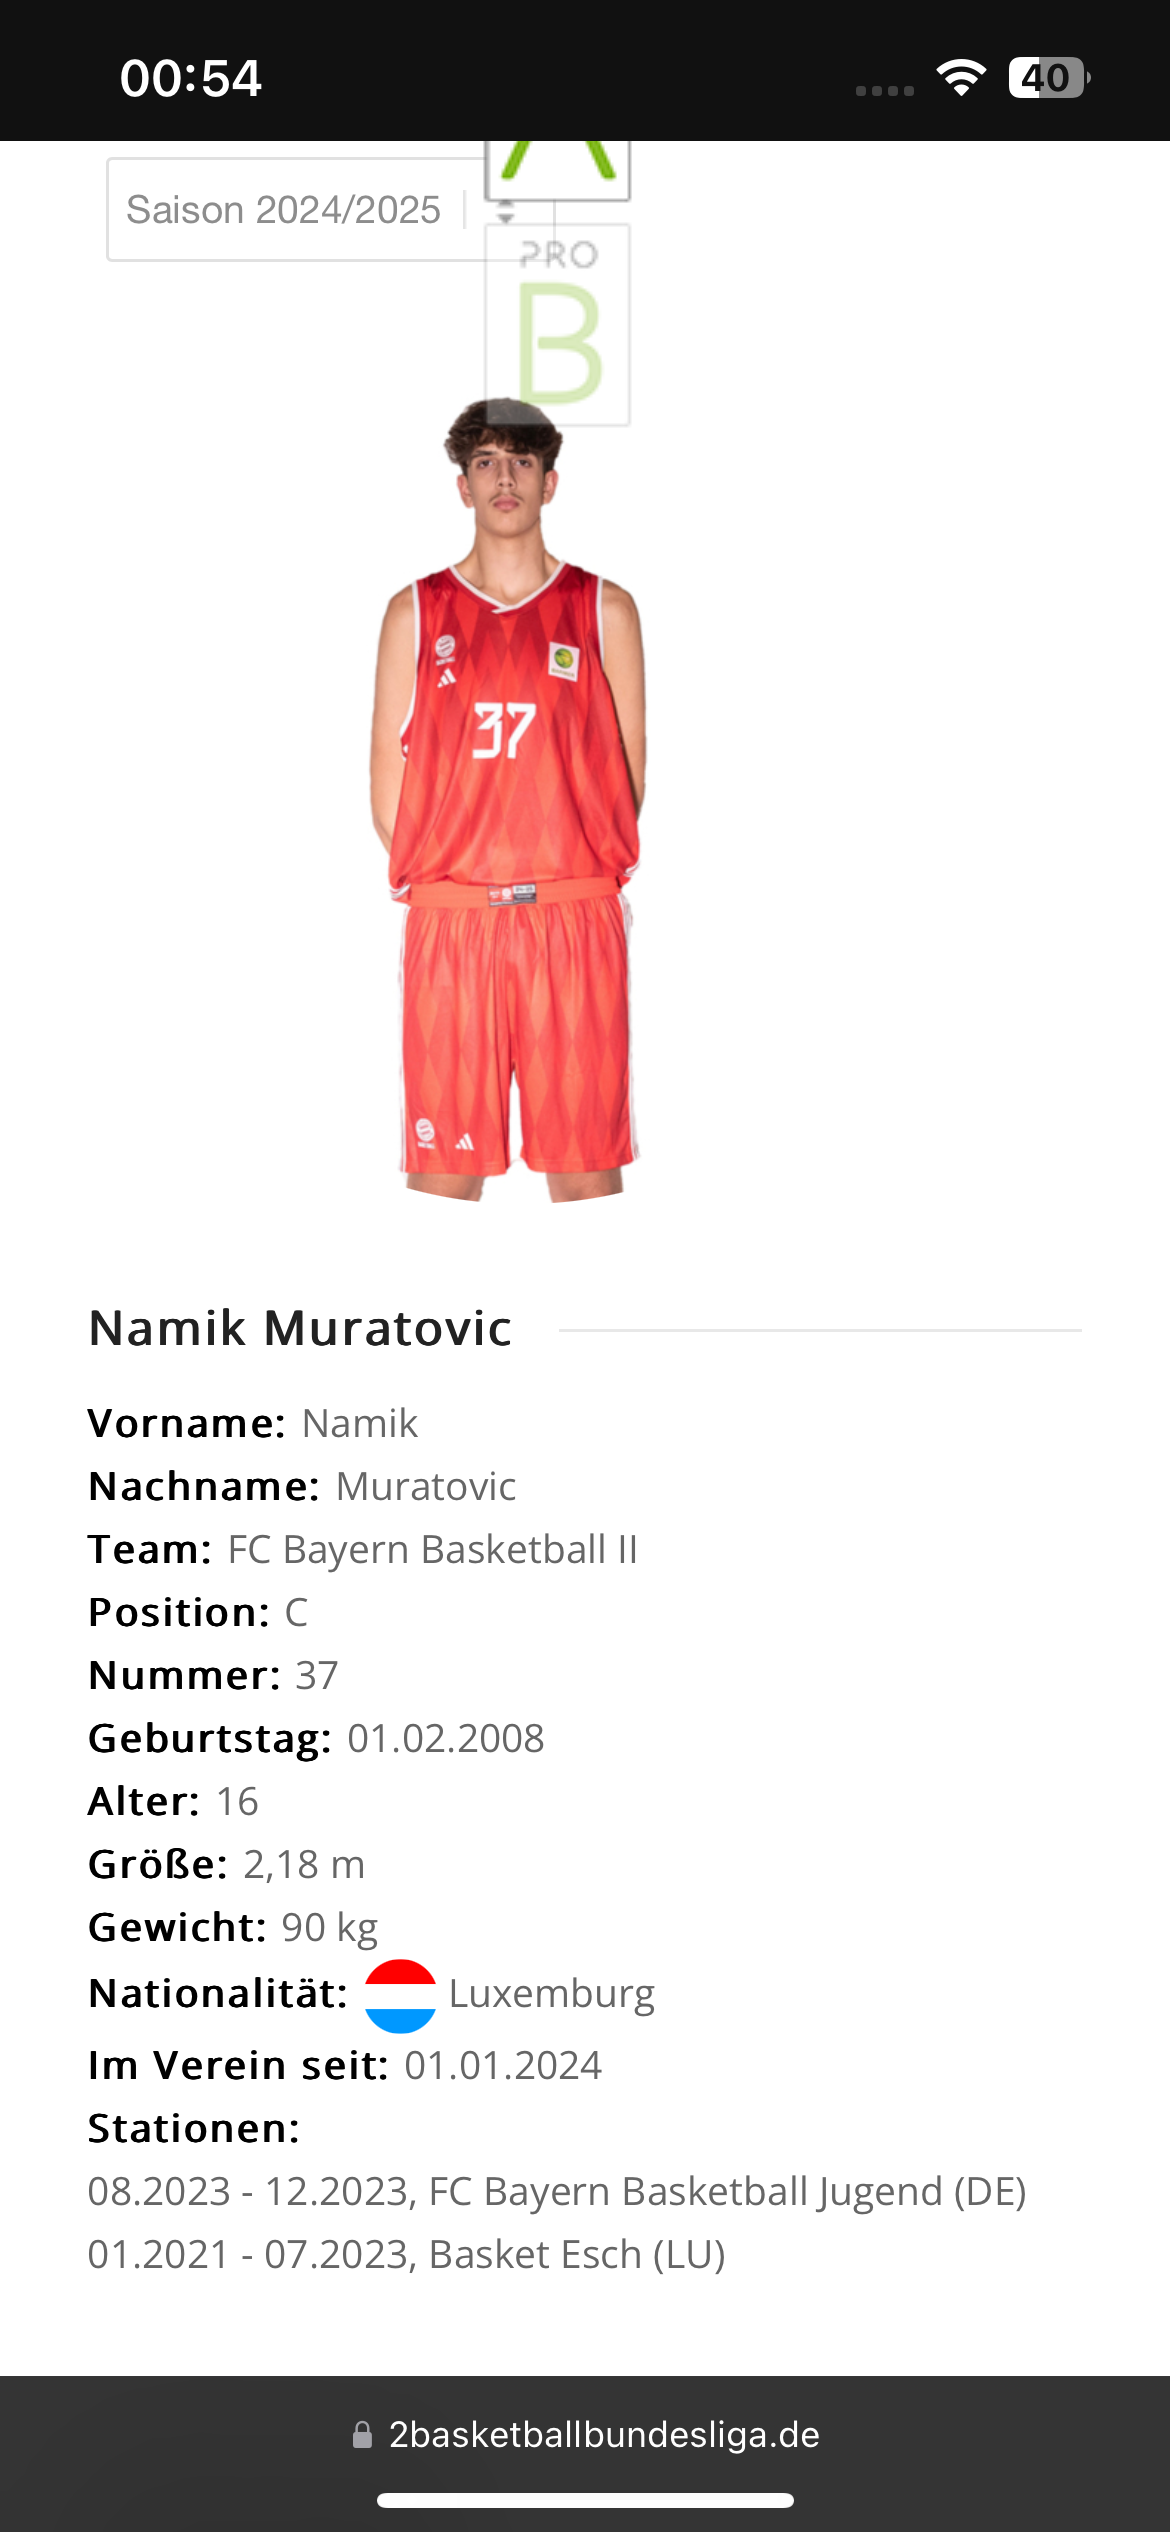This screenshot has height=2532, width=1170.
Task: Tap the Geburtstag value 01.02.2008
Action: pyautogui.click(x=446, y=1738)
